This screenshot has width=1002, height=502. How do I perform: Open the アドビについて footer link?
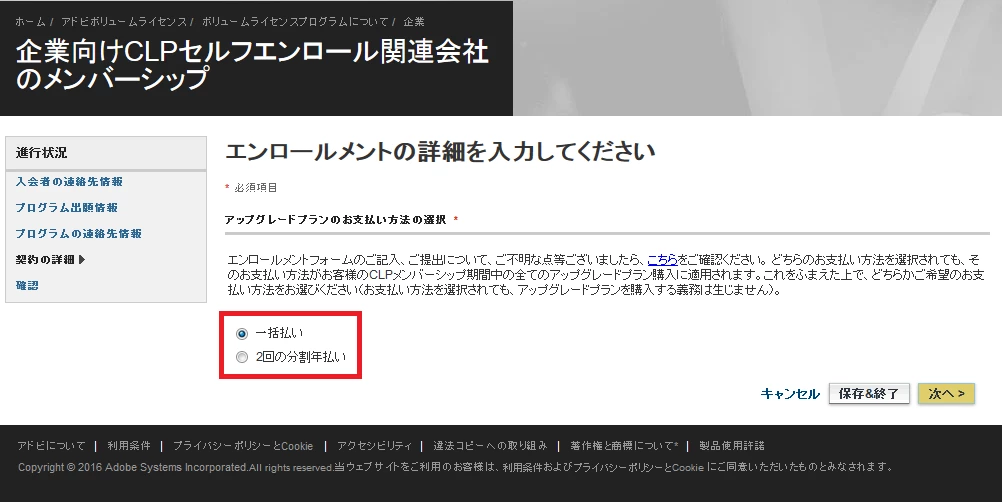(51, 446)
